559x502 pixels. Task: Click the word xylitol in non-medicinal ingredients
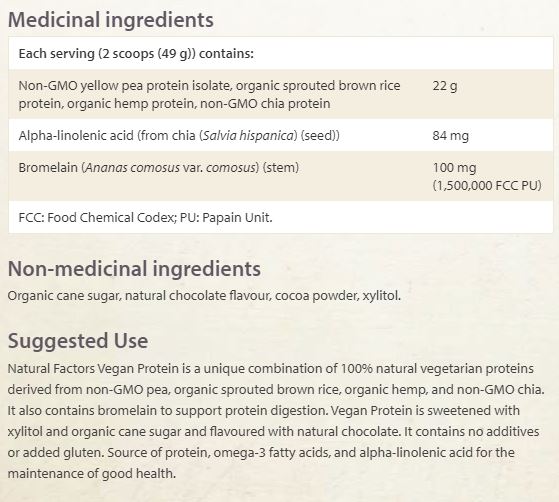tap(381, 296)
